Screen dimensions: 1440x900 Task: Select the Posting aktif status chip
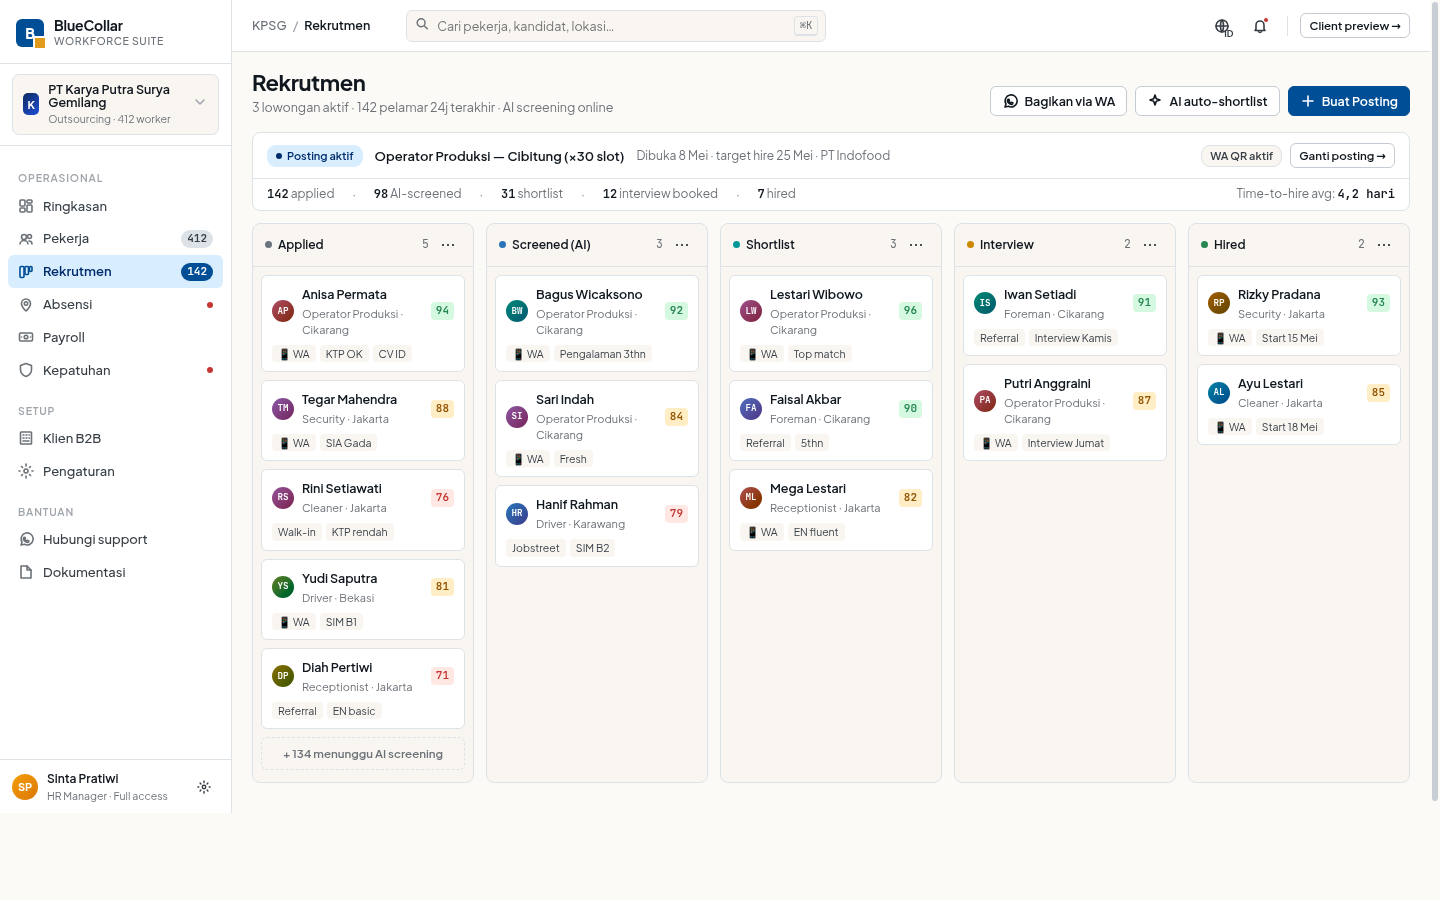[x=315, y=156]
